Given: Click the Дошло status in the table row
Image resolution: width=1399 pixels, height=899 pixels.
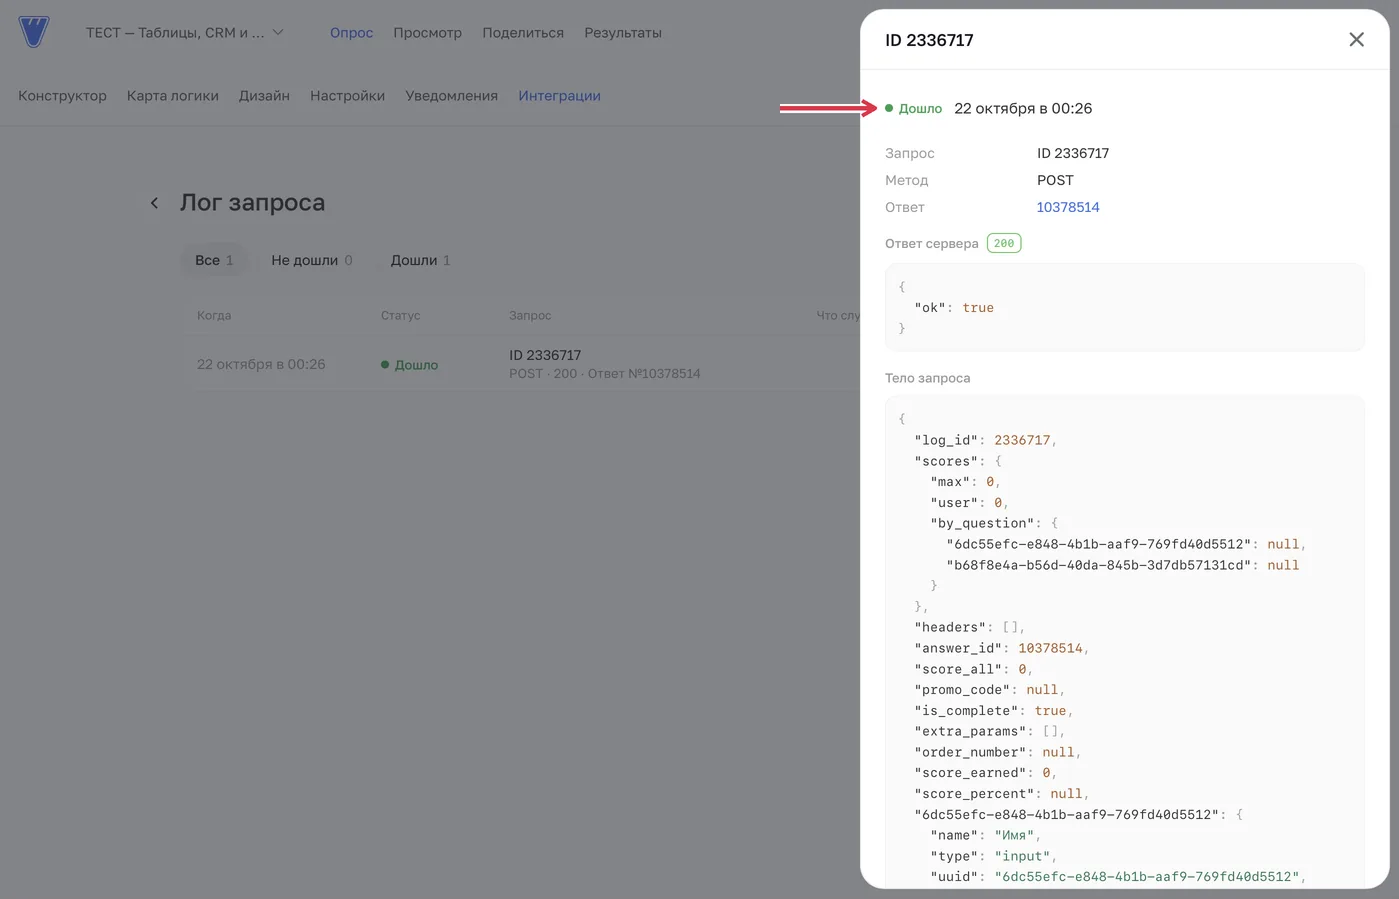Looking at the screenshot, I should click(x=410, y=365).
